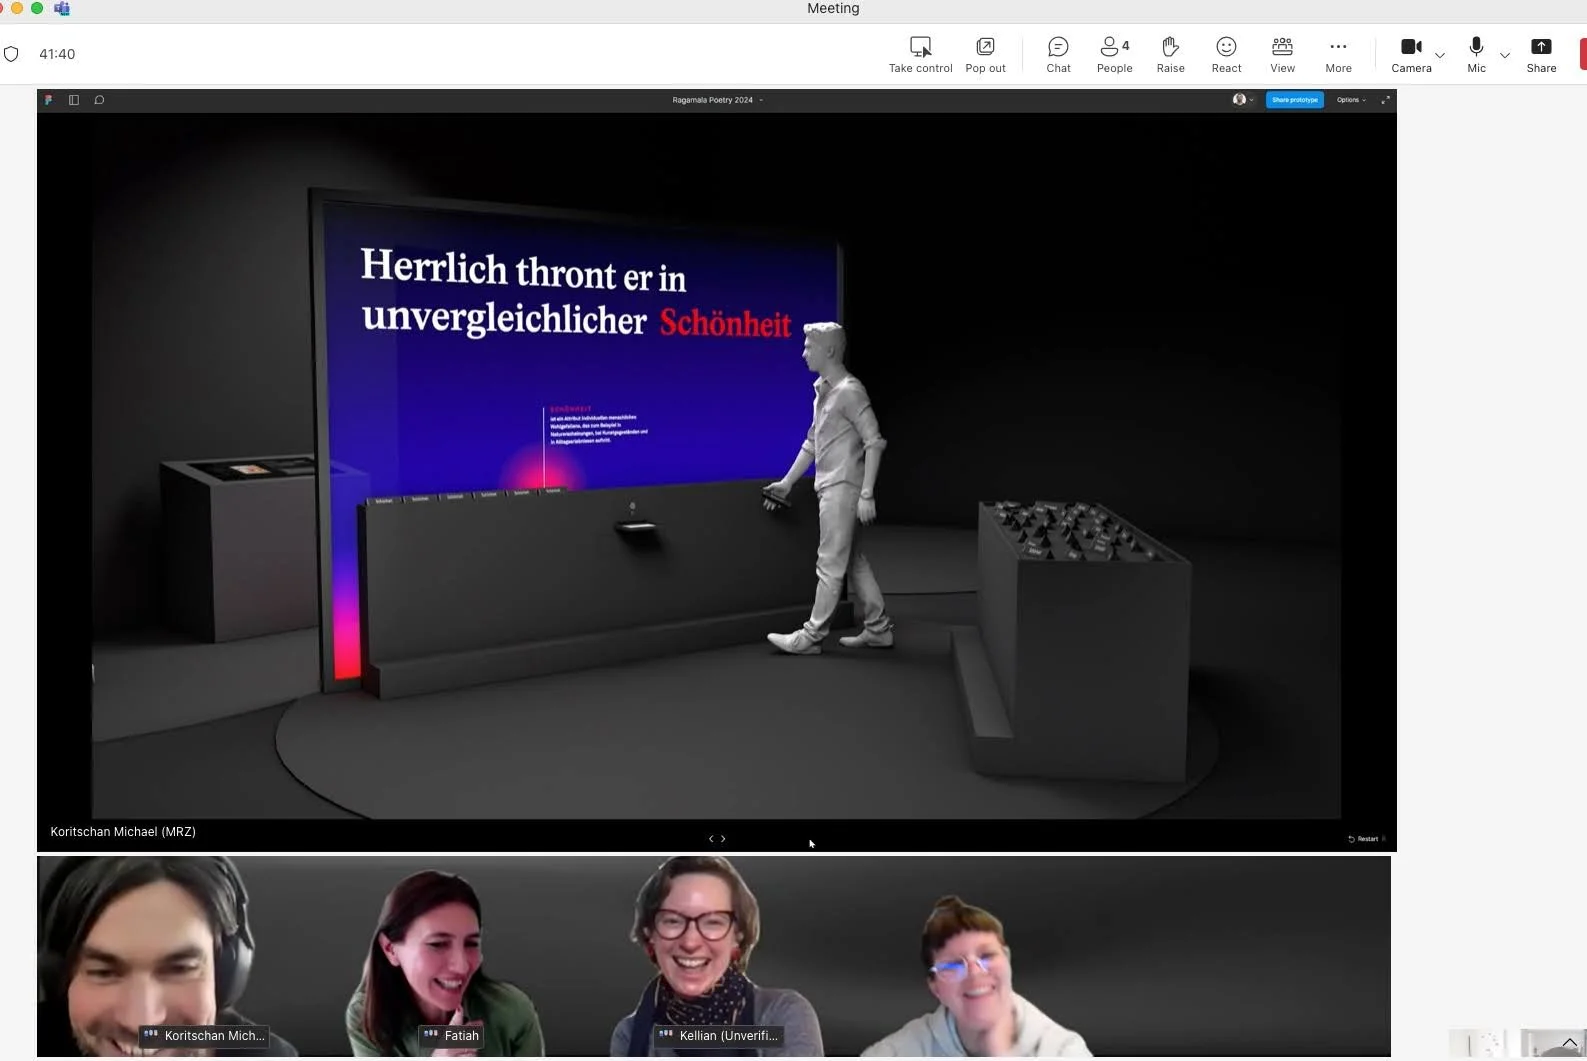The width and height of the screenshot is (1587, 1061).
Task: Click the red Schönheit word in prototype
Action: point(725,323)
